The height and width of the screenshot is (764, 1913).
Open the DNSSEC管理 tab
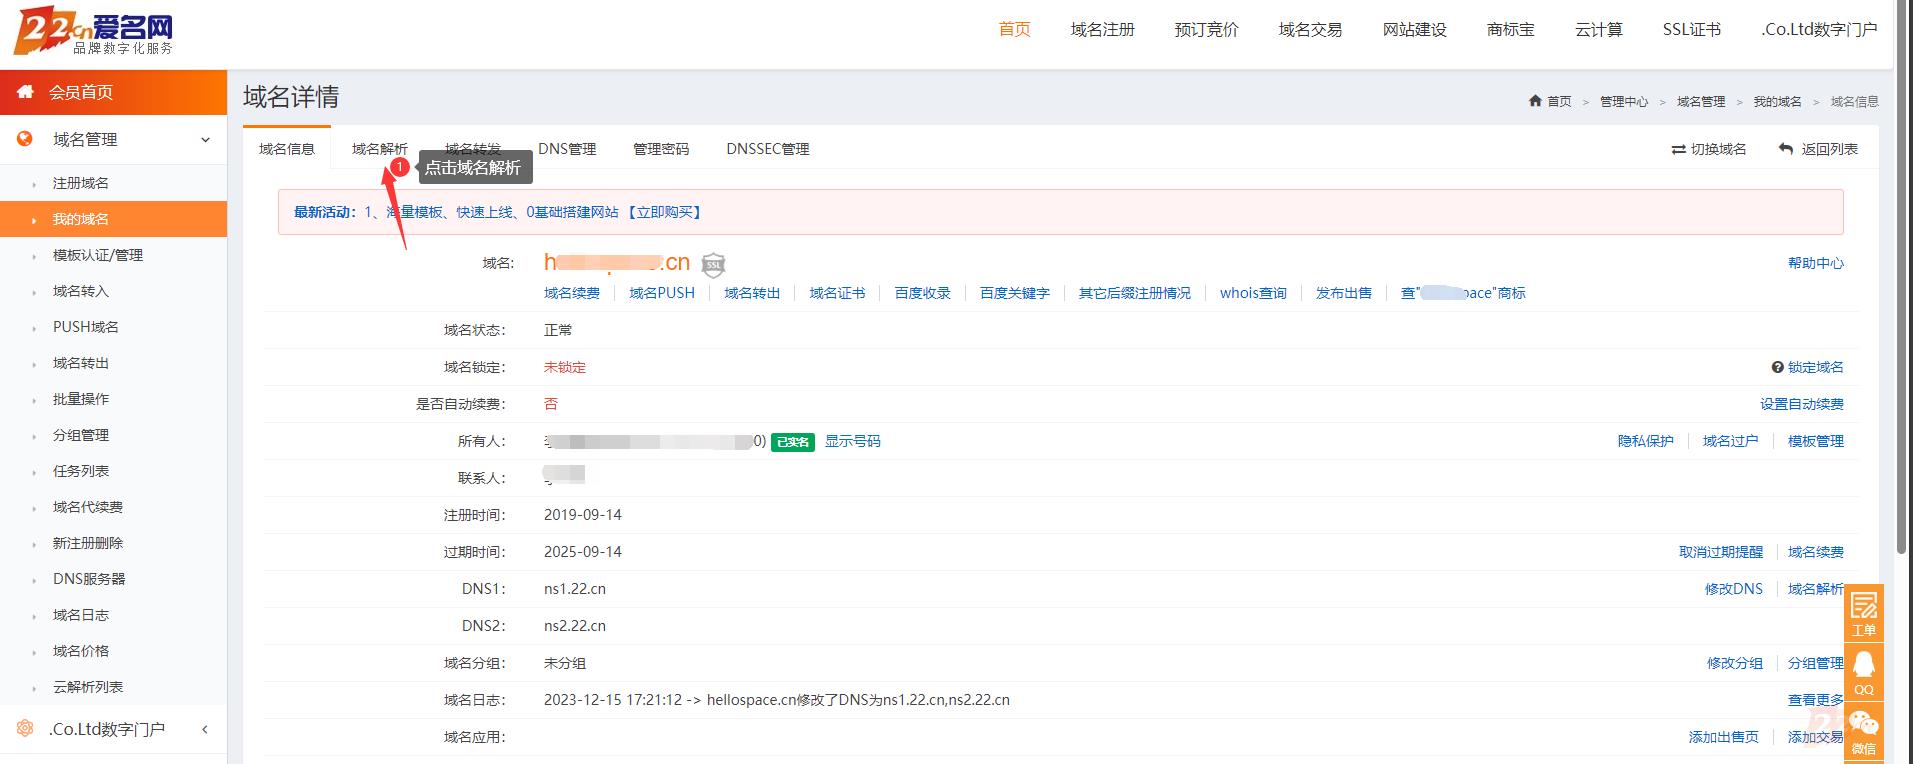coord(768,149)
